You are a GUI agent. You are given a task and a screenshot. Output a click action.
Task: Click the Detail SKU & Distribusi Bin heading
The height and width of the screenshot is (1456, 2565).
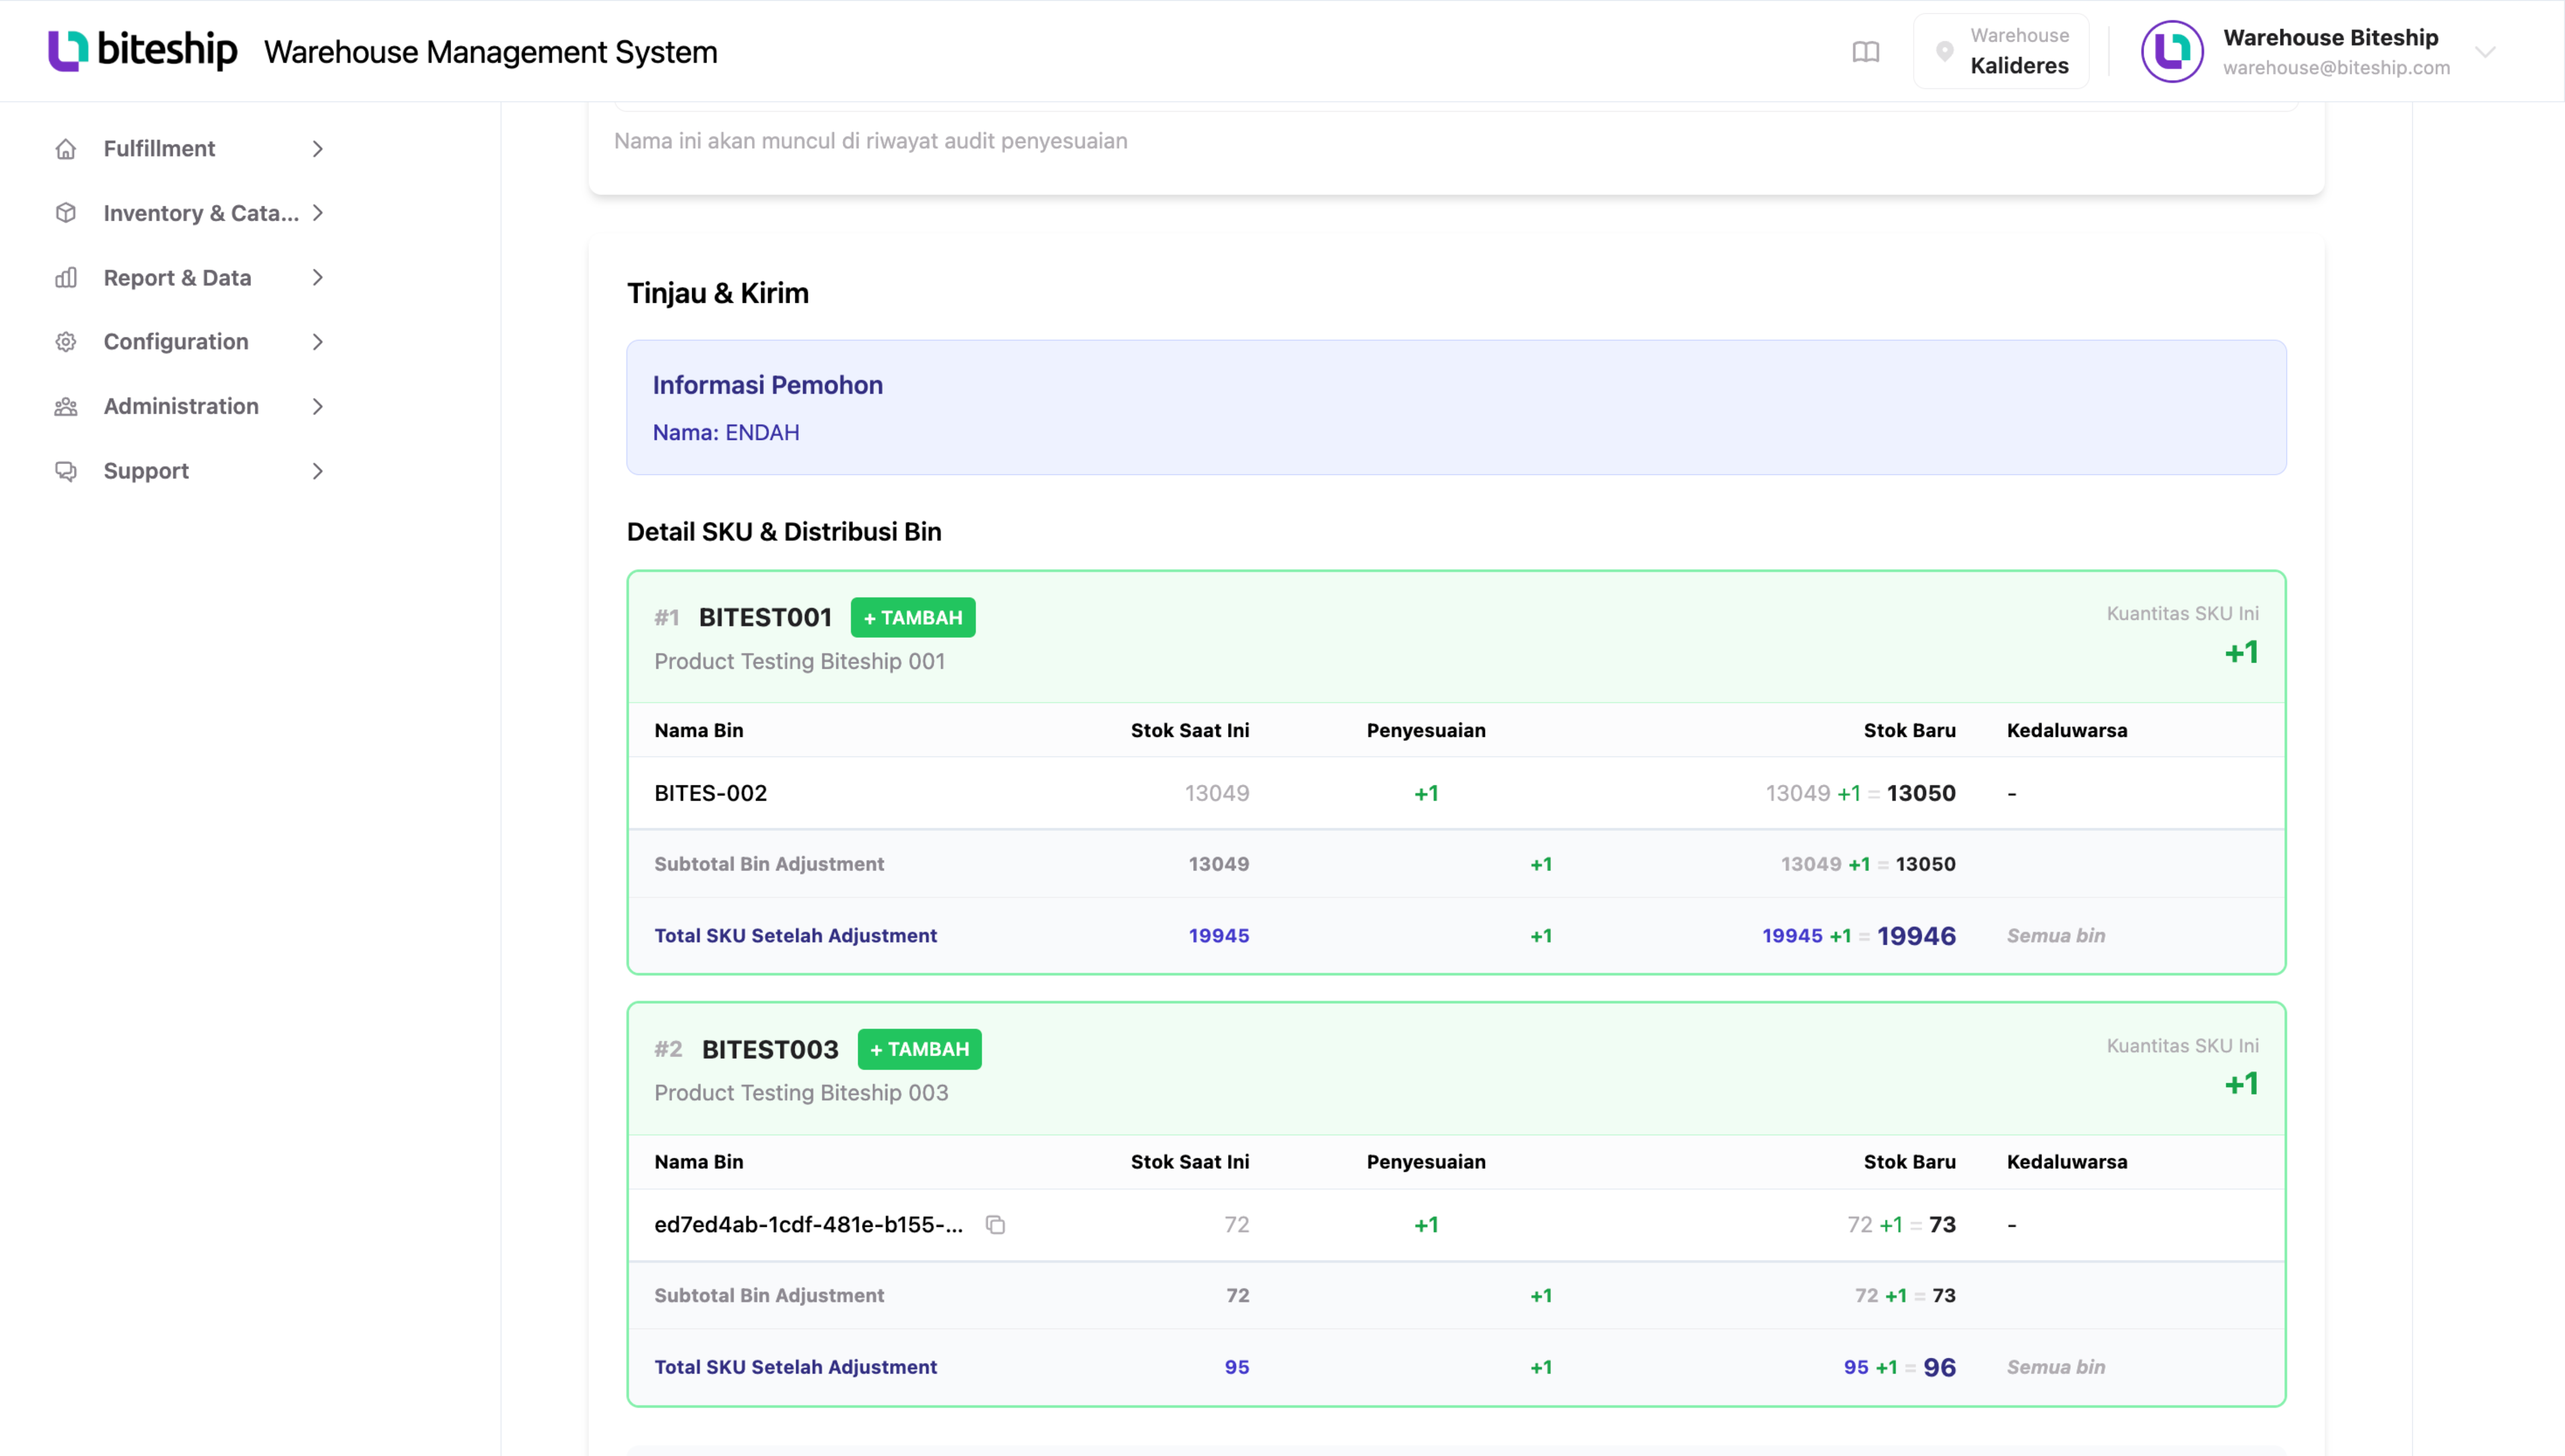784,532
